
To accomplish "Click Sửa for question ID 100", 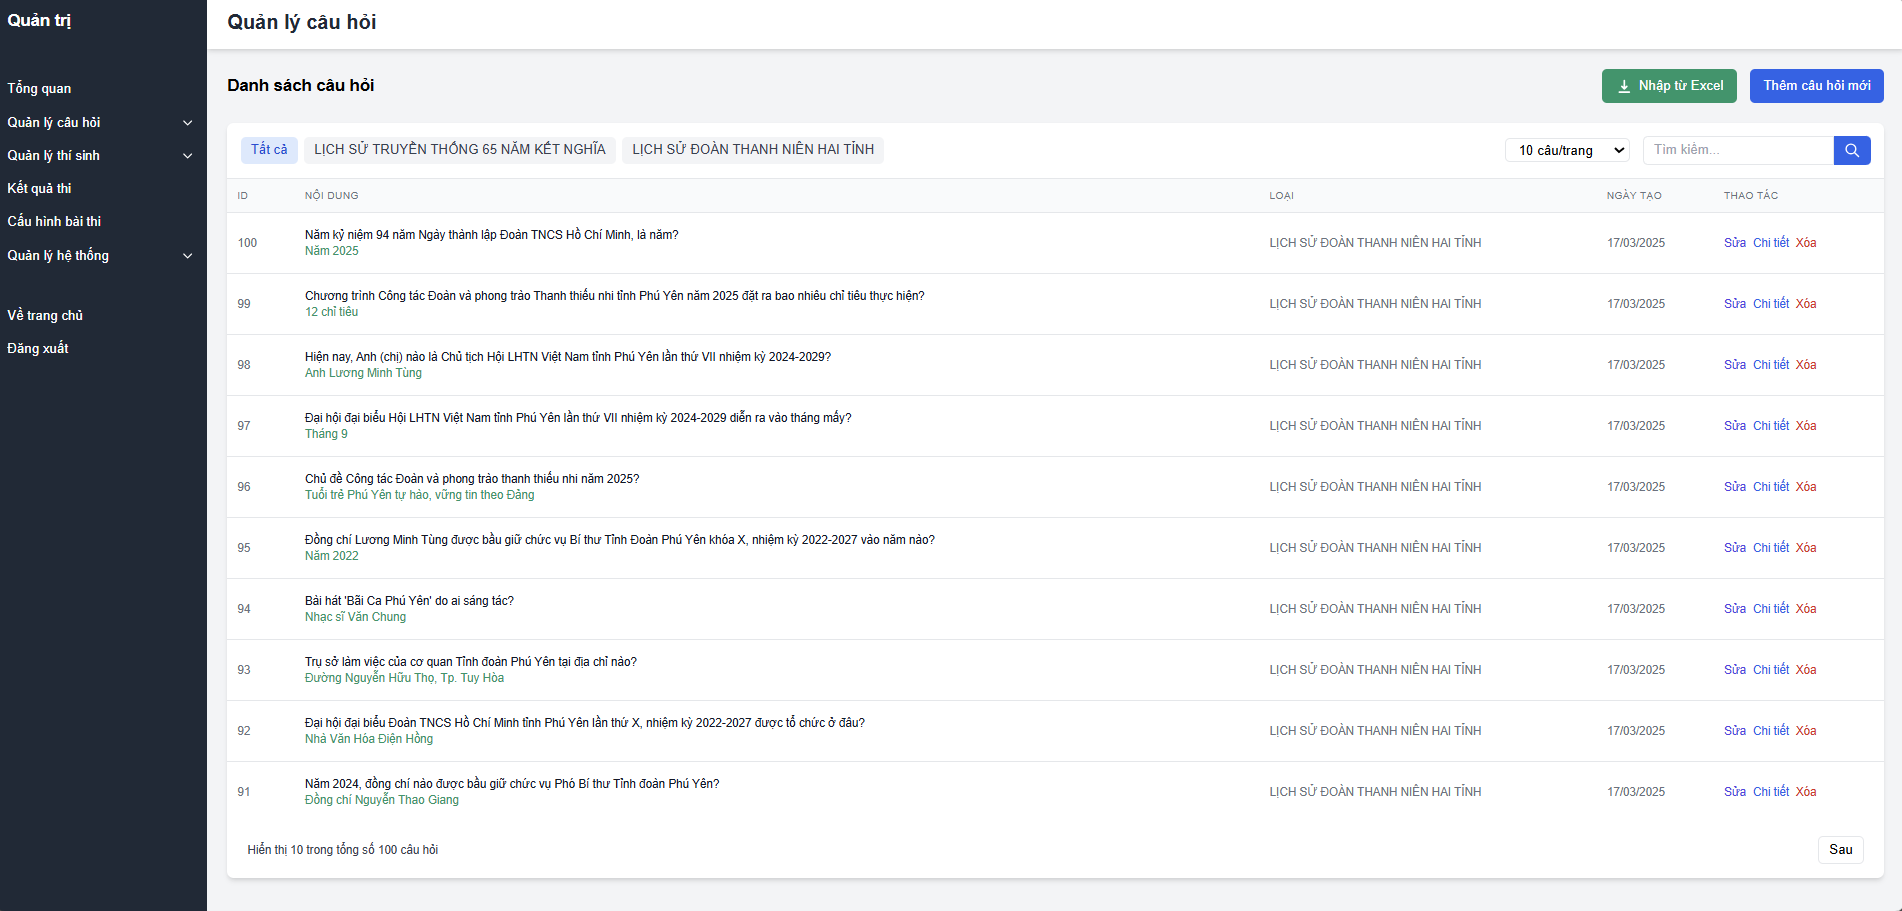I will [x=1734, y=243].
